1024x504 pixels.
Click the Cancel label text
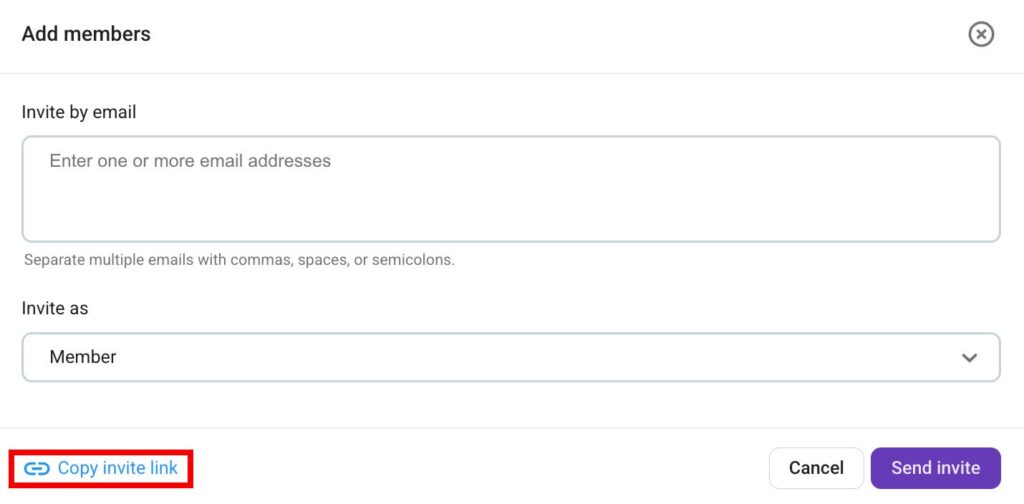tap(816, 468)
